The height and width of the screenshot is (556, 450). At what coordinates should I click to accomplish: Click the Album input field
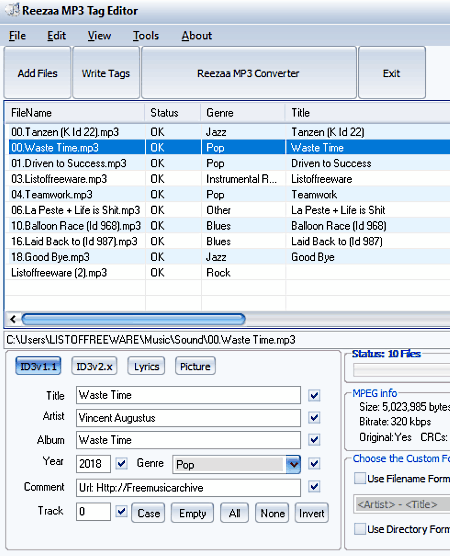(x=188, y=440)
